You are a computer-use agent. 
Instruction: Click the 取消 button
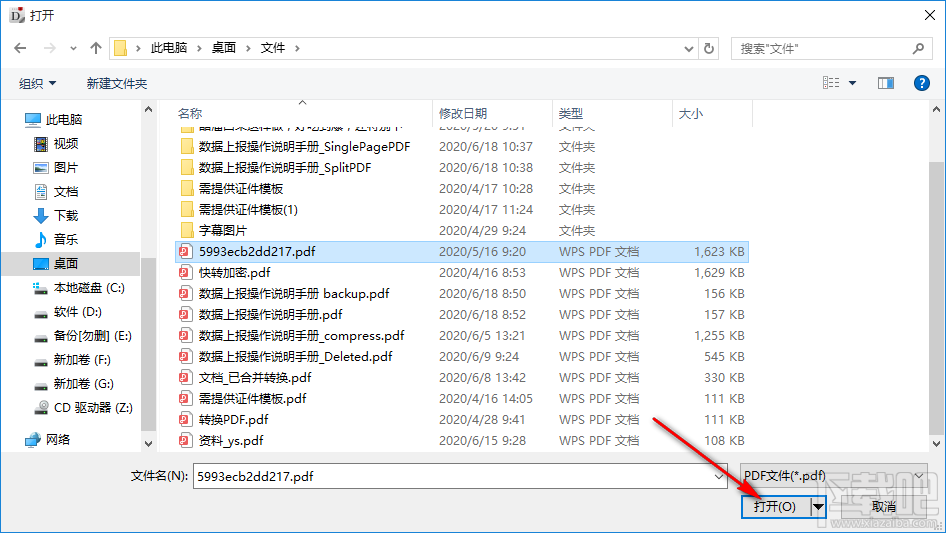click(x=883, y=506)
